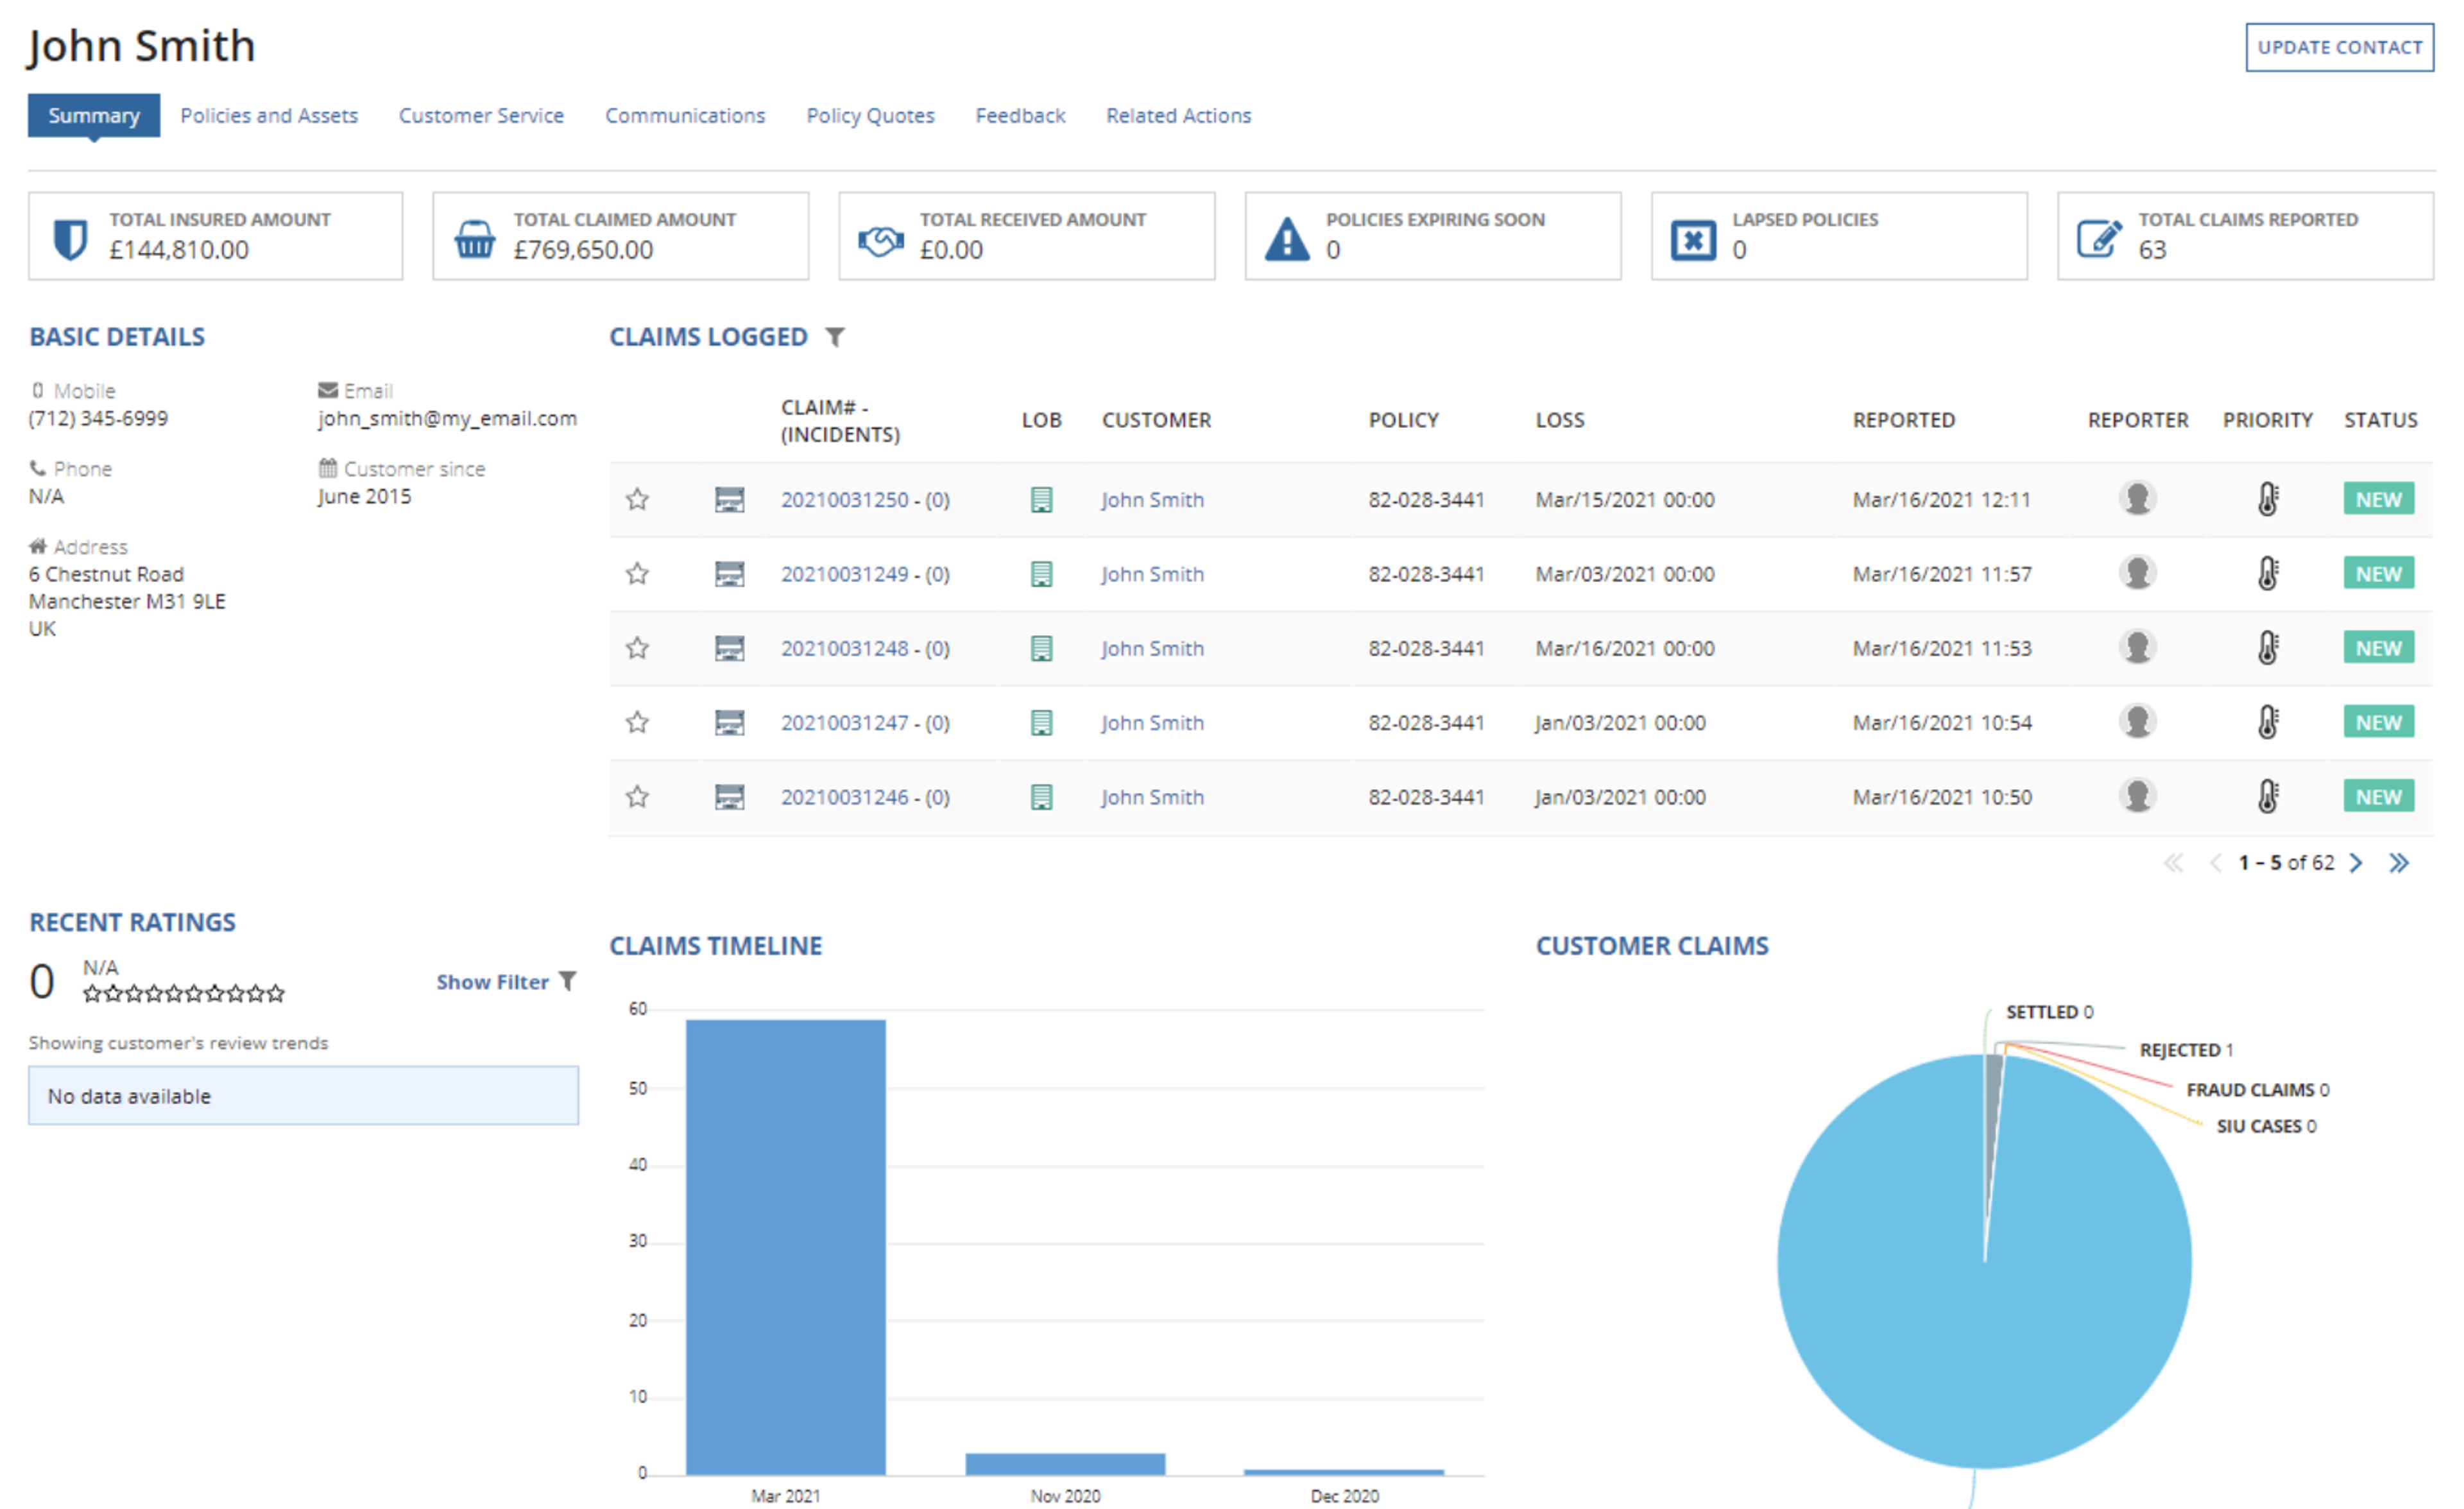This screenshot has height=1509, width=2464.
Task: Open claim link 20210031249
Action: [845, 574]
